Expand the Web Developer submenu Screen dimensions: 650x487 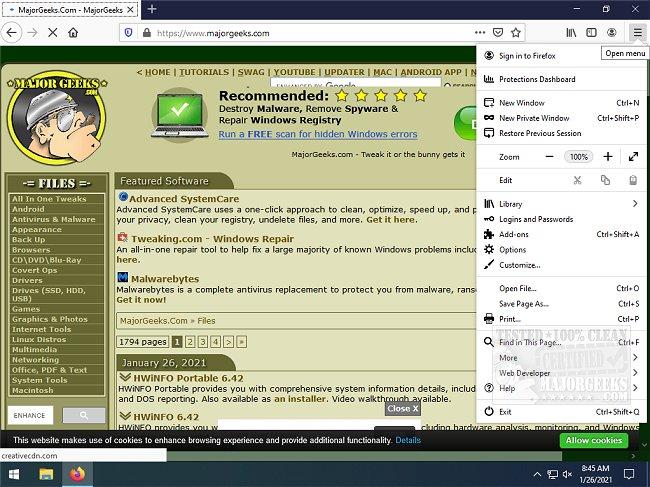560,373
